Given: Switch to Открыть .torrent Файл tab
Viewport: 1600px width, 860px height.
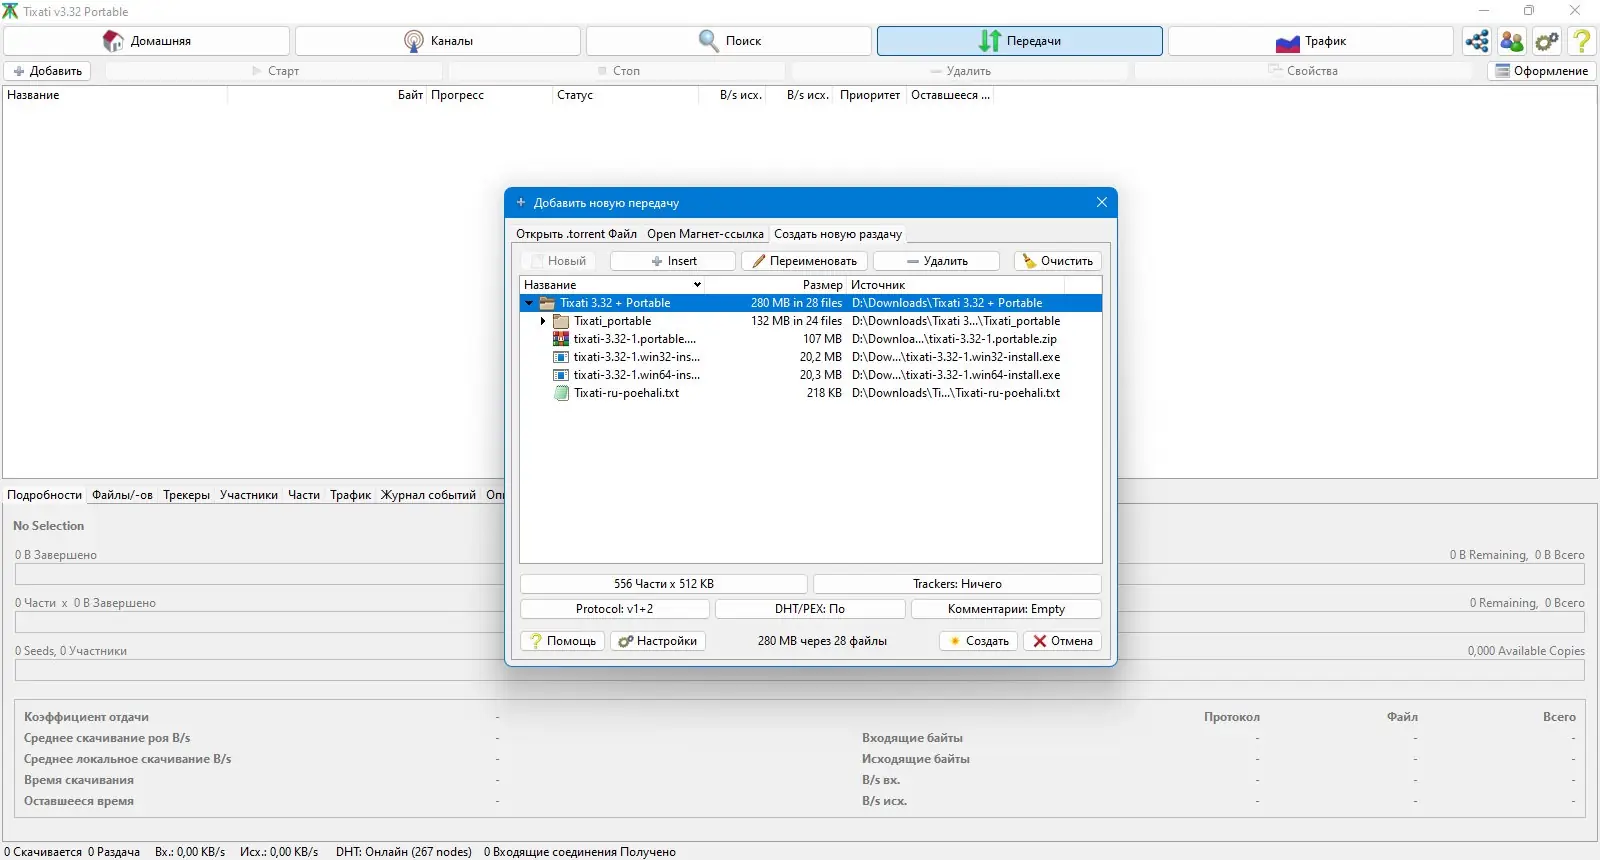Looking at the screenshot, I should (576, 234).
